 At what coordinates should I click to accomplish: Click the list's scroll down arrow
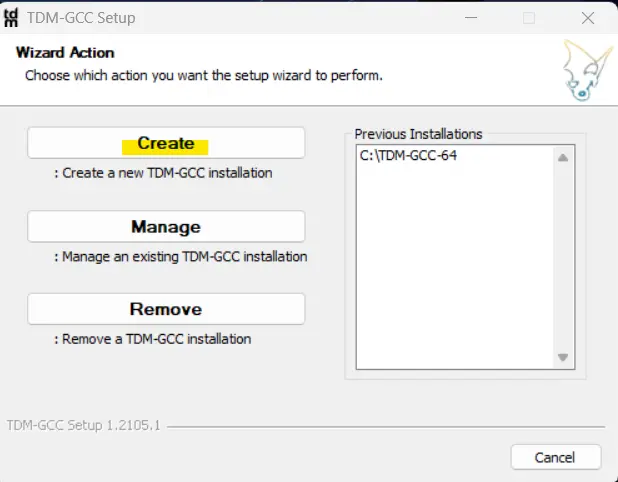coord(563,357)
